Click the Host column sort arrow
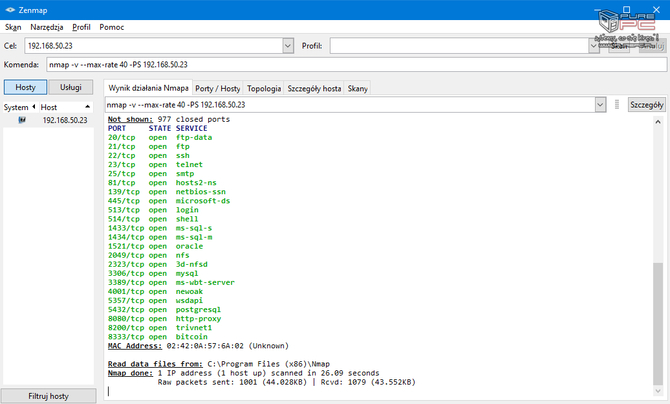670x404 pixels. pos(88,106)
